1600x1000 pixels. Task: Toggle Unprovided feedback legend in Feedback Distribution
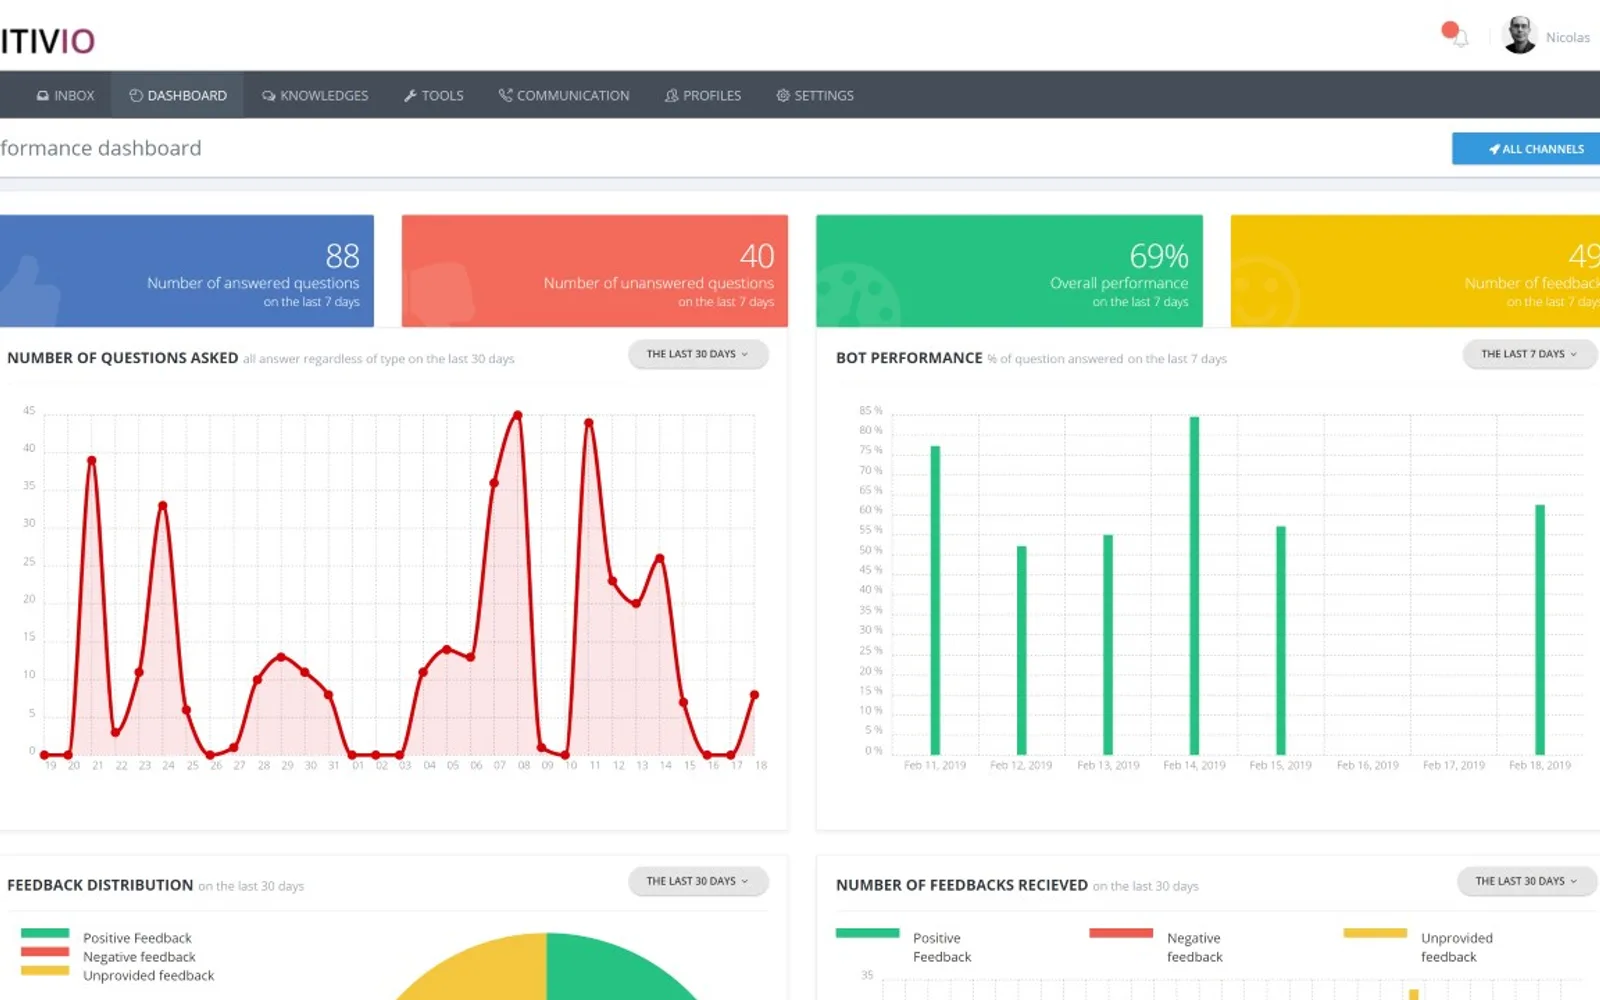117,975
